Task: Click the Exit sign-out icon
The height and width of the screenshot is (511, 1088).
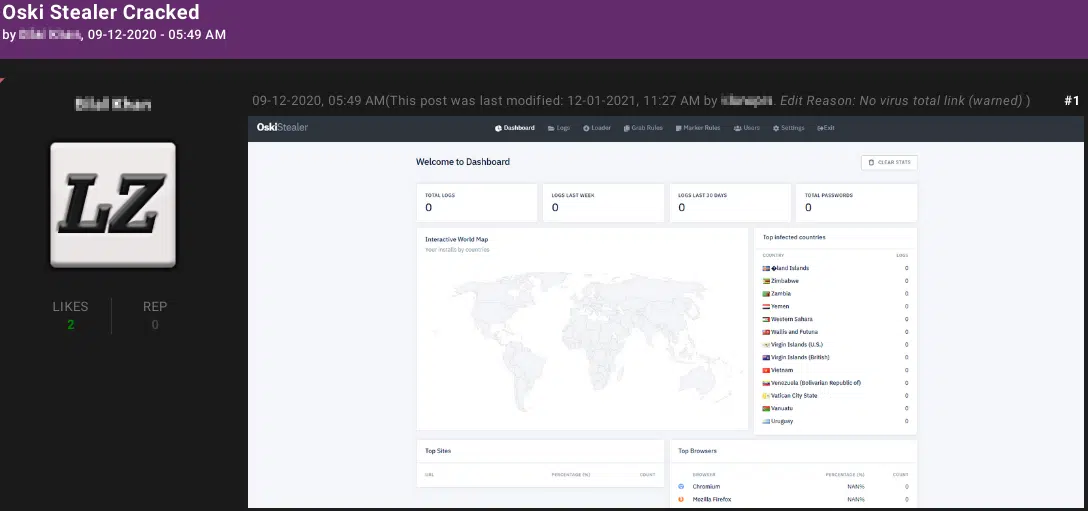Action: pos(821,128)
